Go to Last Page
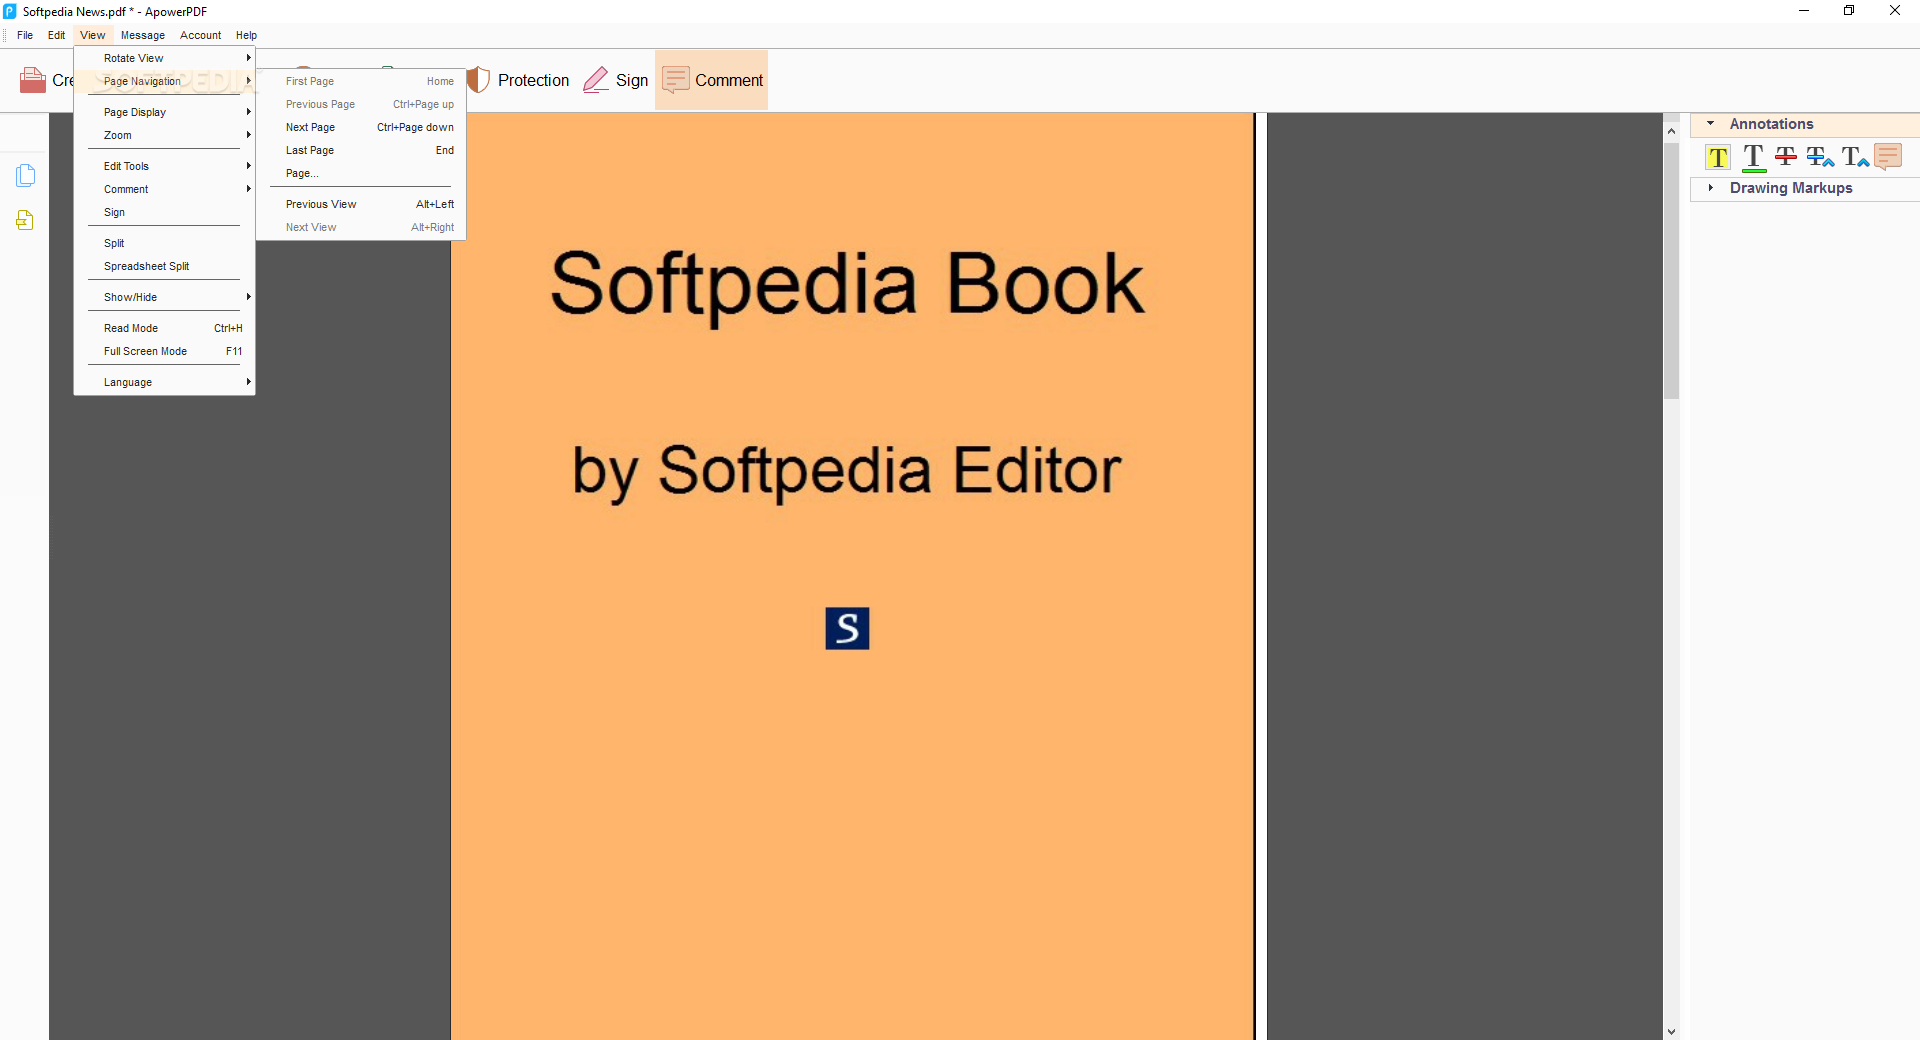The width and height of the screenshot is (1920, 1040). click(361, 150)
